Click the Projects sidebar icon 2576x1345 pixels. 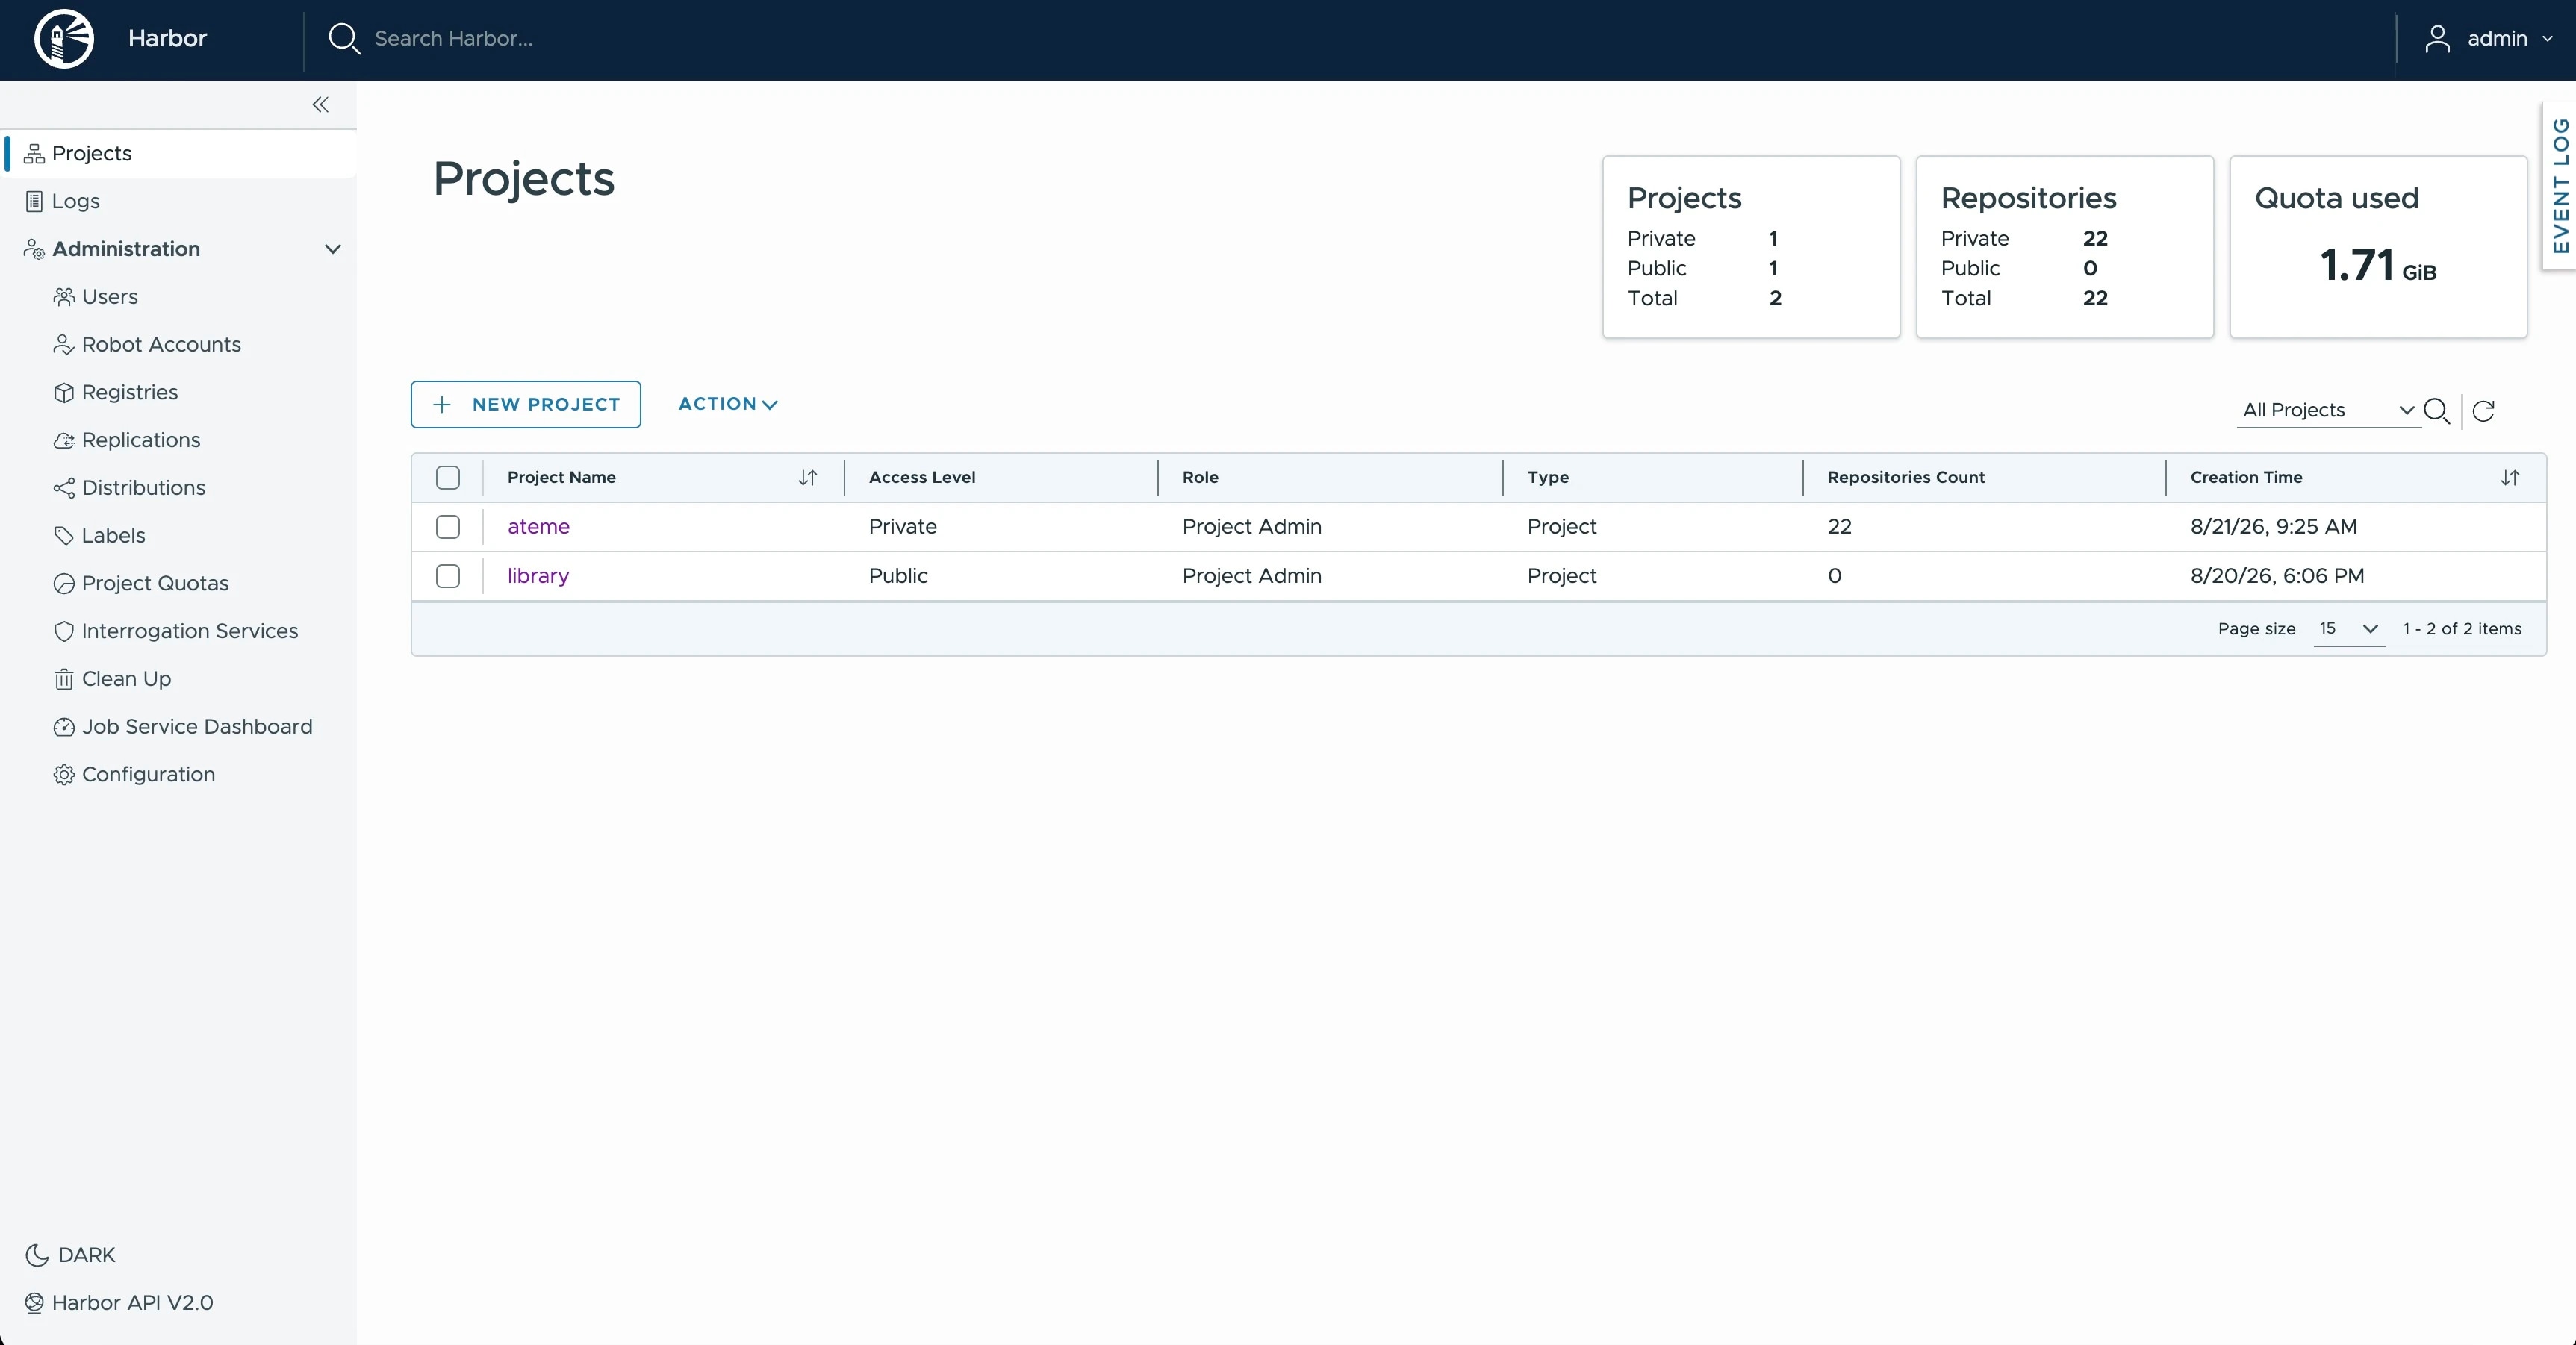34,153
